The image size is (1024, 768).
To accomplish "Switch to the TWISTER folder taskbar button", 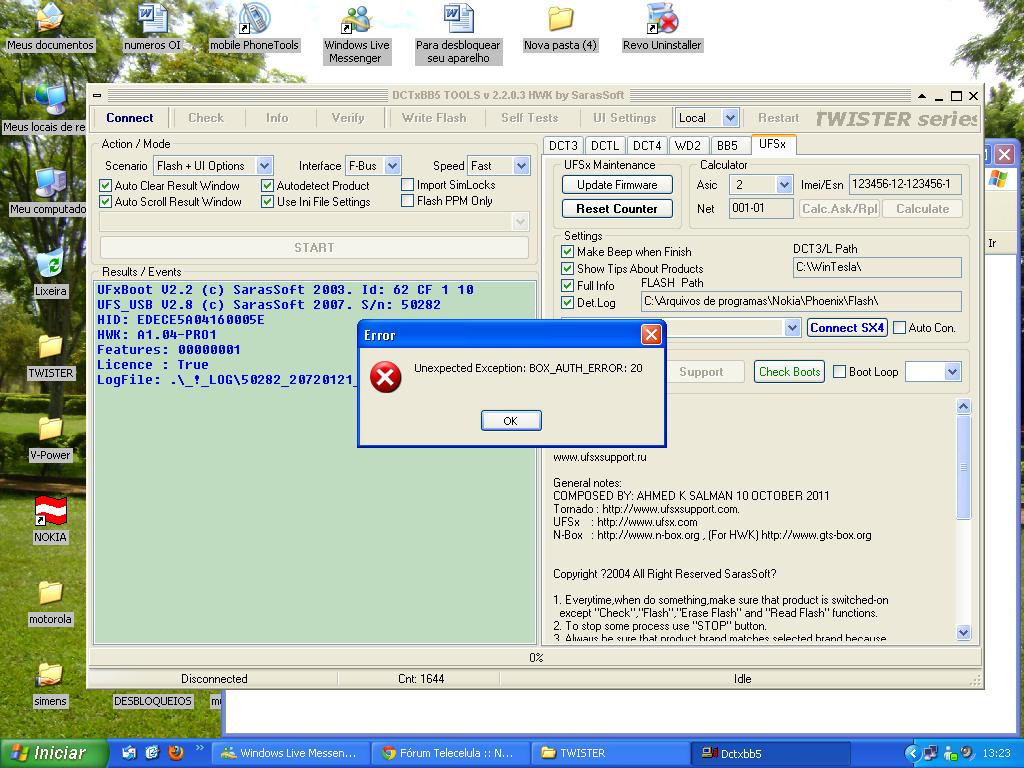I will pos(611,753).
